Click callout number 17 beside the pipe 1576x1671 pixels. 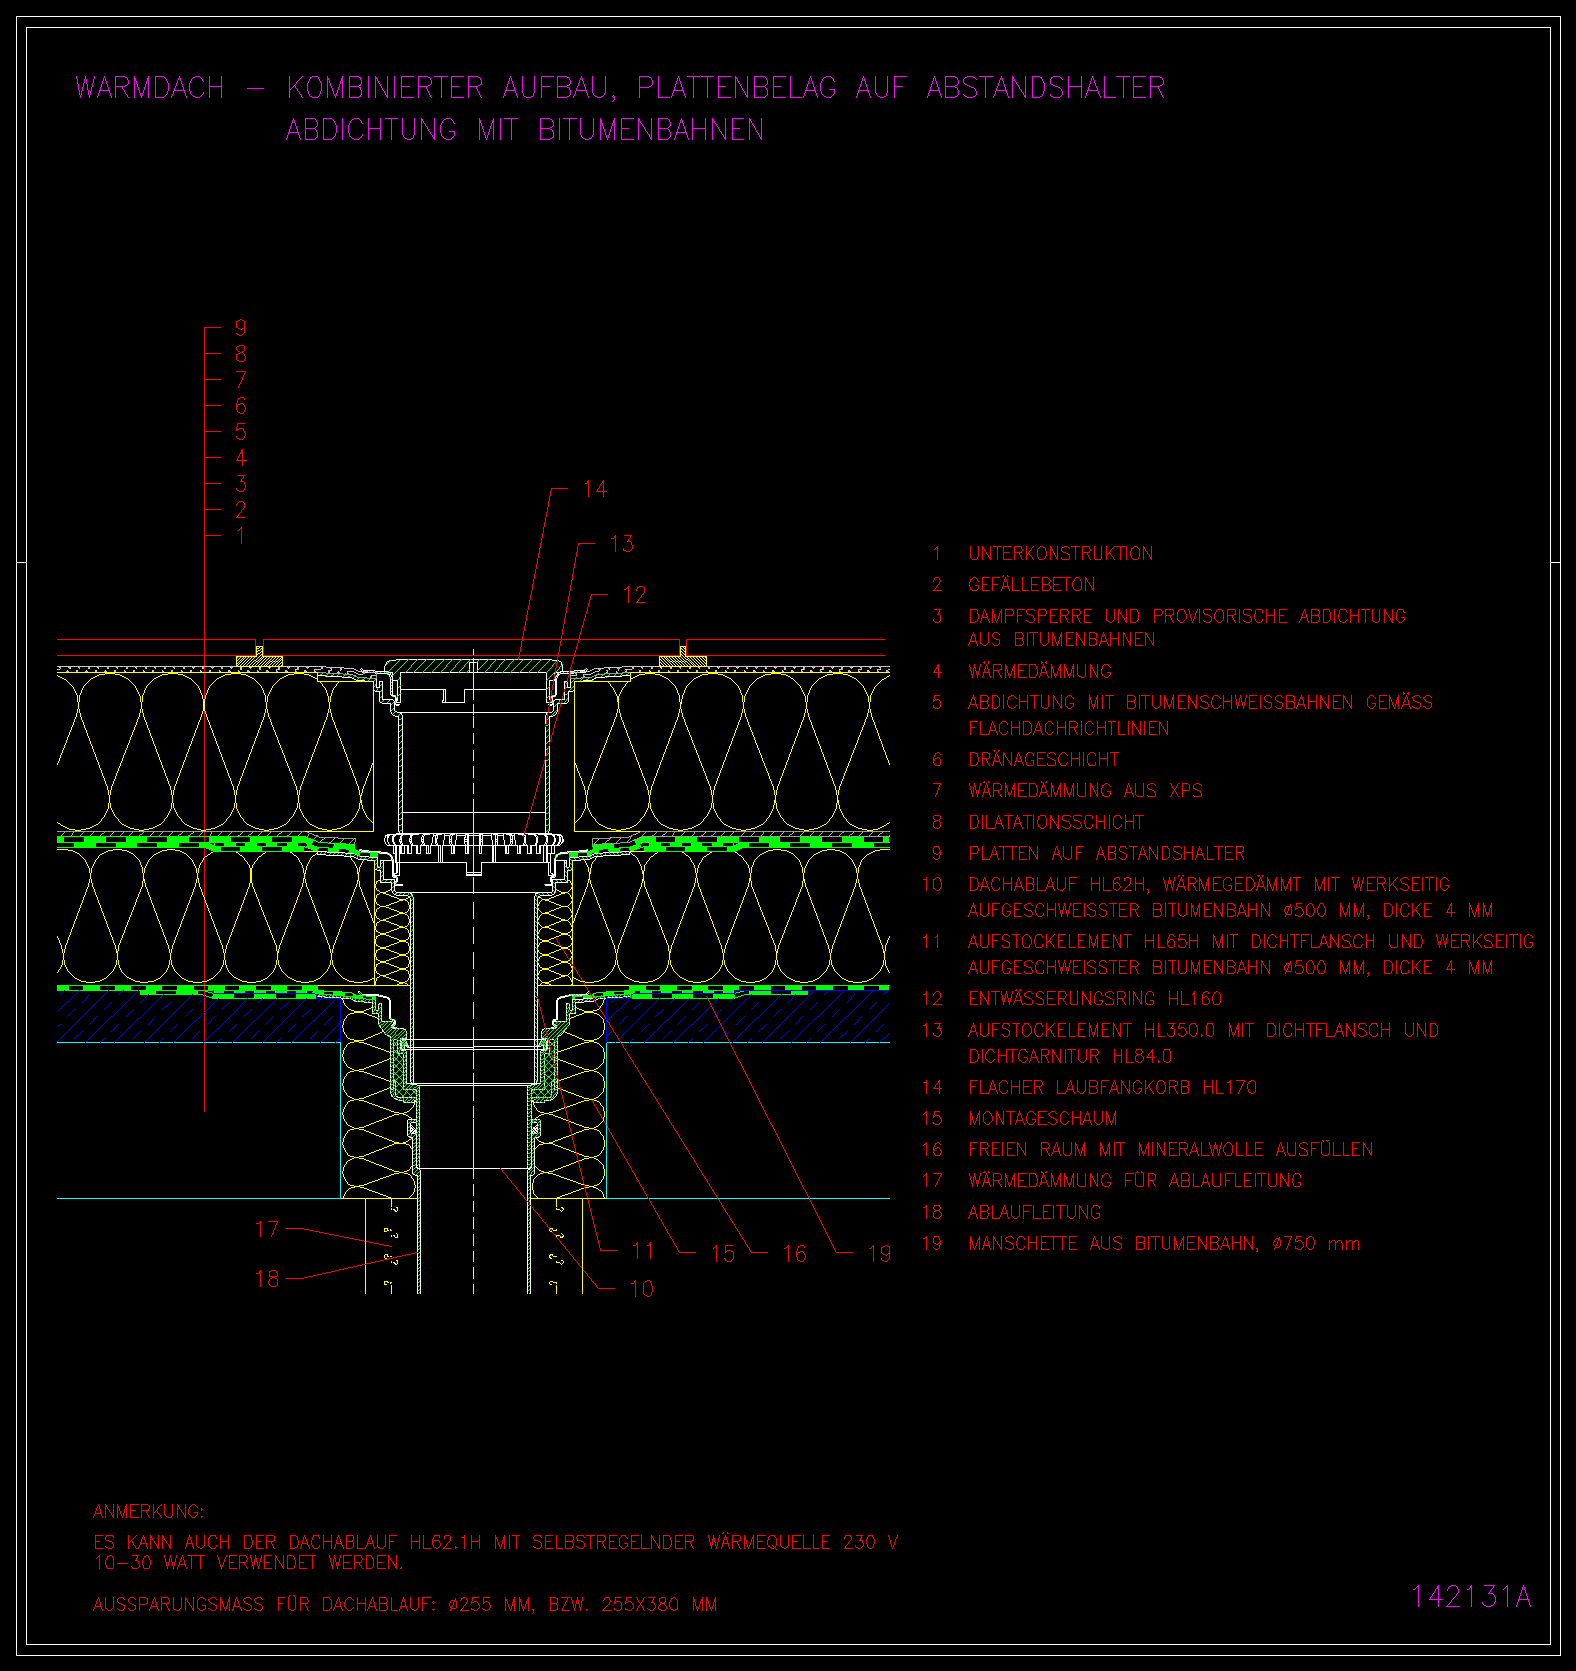coord(267,1229)
